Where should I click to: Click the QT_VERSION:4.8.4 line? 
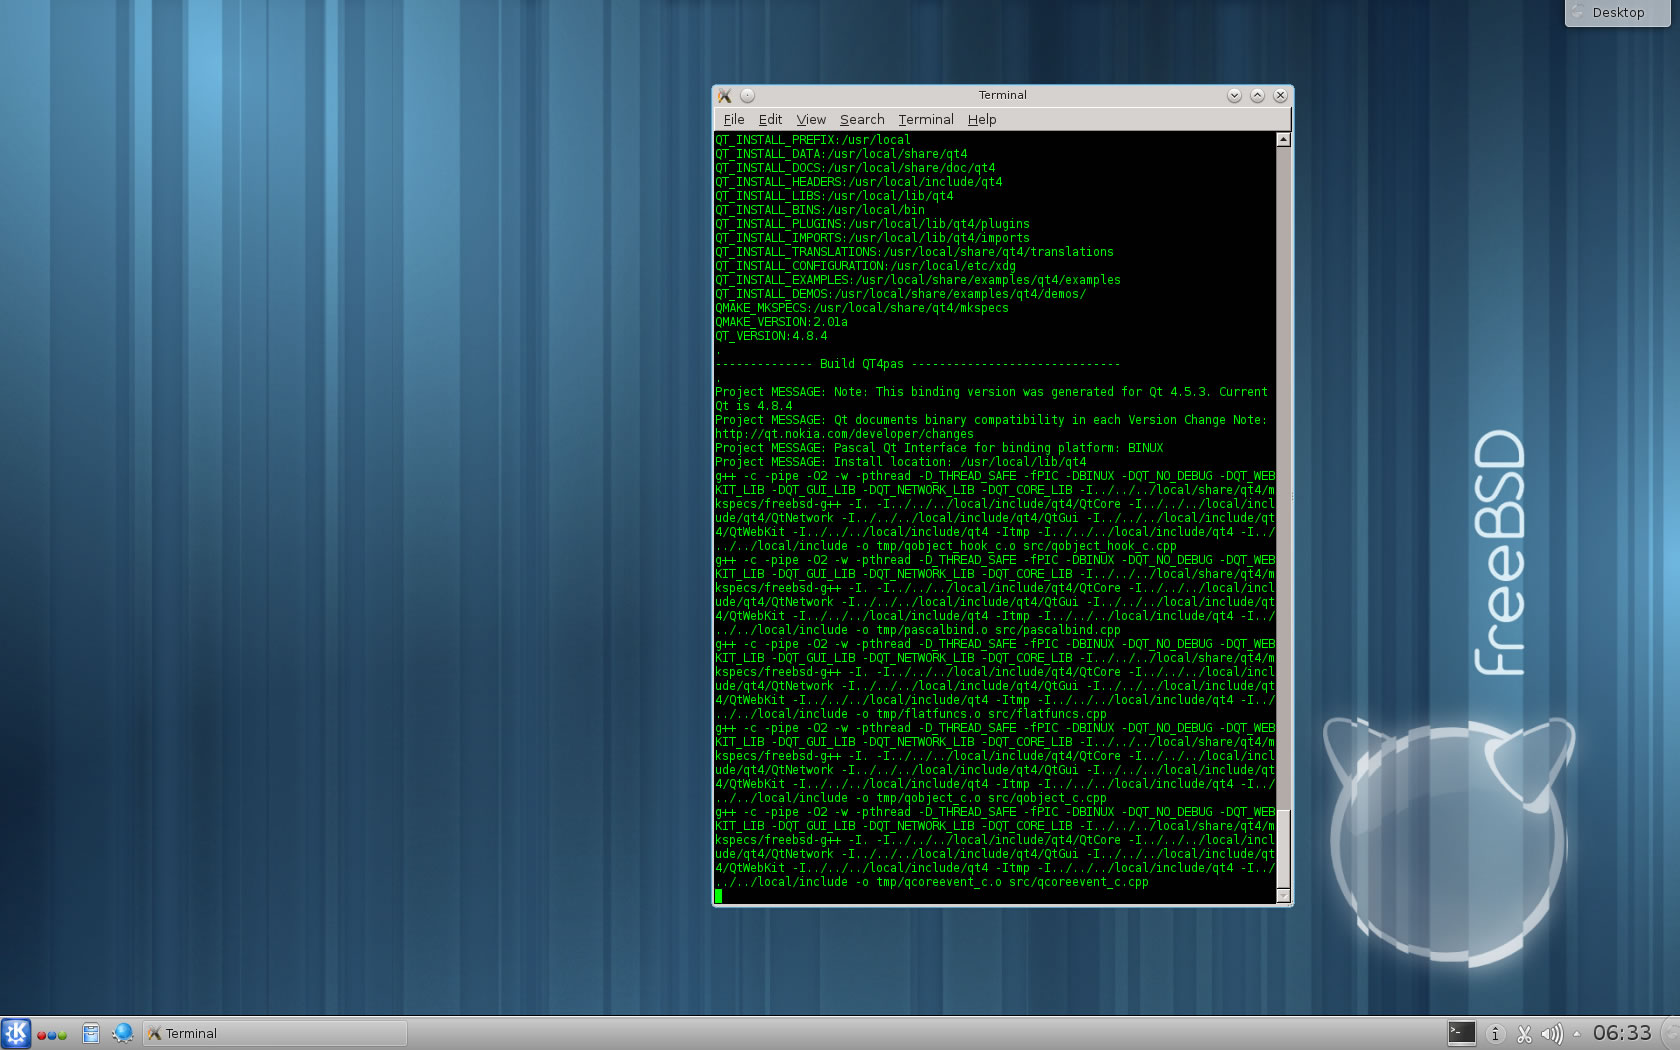(x=771, y=336)
